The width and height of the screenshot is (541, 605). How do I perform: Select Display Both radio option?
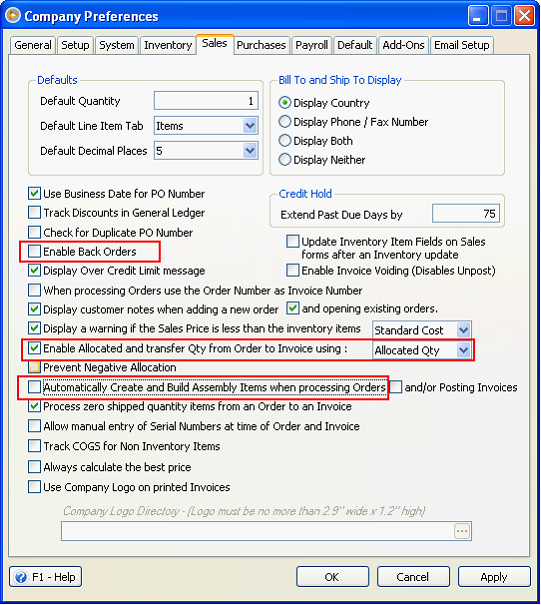click(x=285, y=140)
